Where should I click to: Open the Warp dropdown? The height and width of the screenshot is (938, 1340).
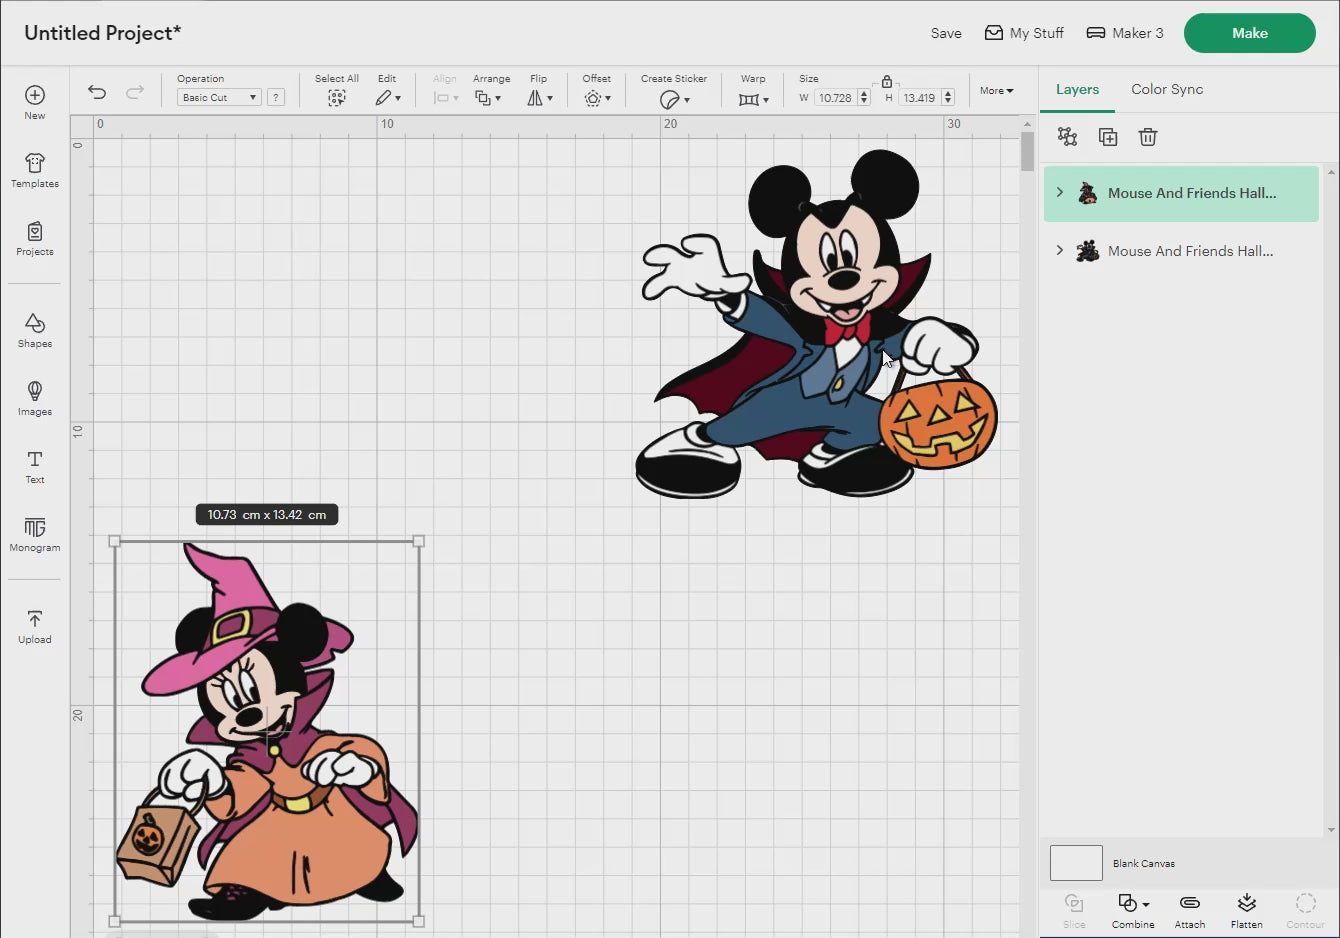click(x=753, y=99)
